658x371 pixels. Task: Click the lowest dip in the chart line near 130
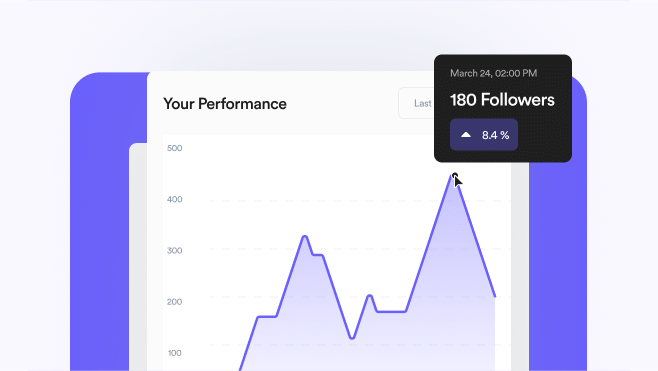pyautogui.click(x=352, y=337)
